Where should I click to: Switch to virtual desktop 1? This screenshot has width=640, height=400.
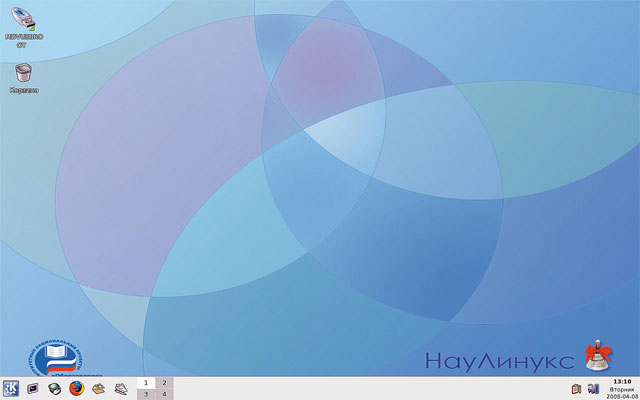(146, 383)
